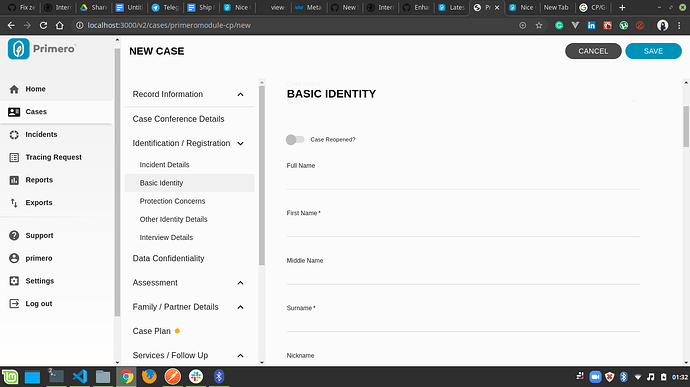Open the Support question mark icon
The image size is (690, 387).
(x=14, y=236)
